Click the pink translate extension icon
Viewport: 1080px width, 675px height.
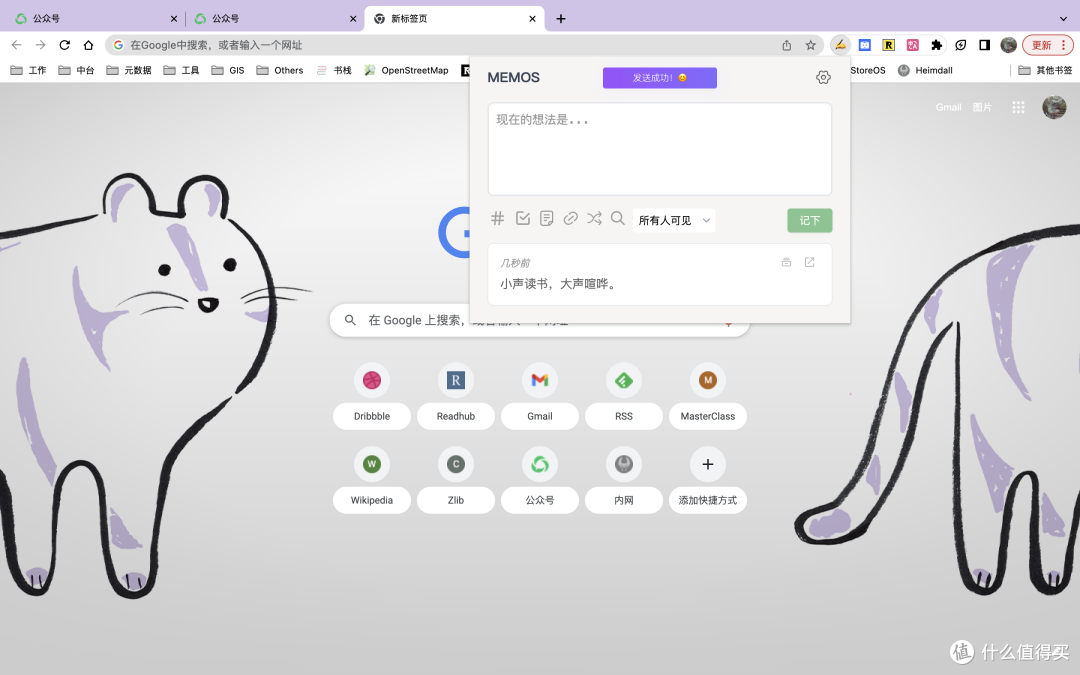pyautogui.click(x=913, y=45)
